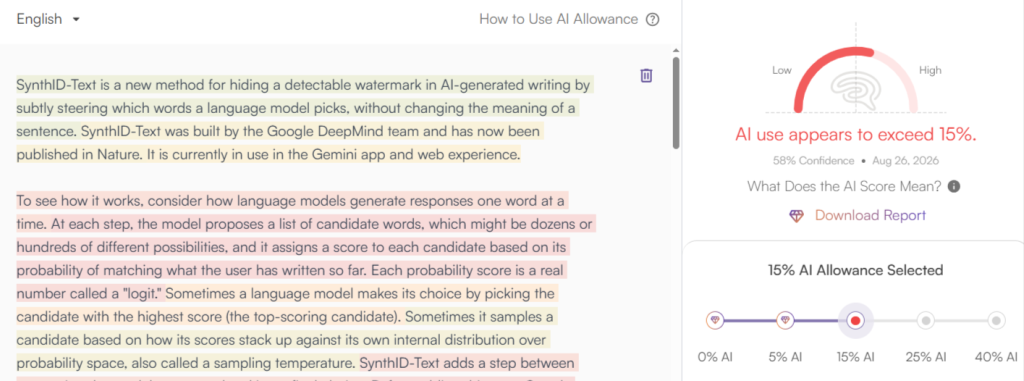Viewport: 1024px width, 381px height.
Task: Choose the 25% AI allowance option
Action: click(925, 320)
